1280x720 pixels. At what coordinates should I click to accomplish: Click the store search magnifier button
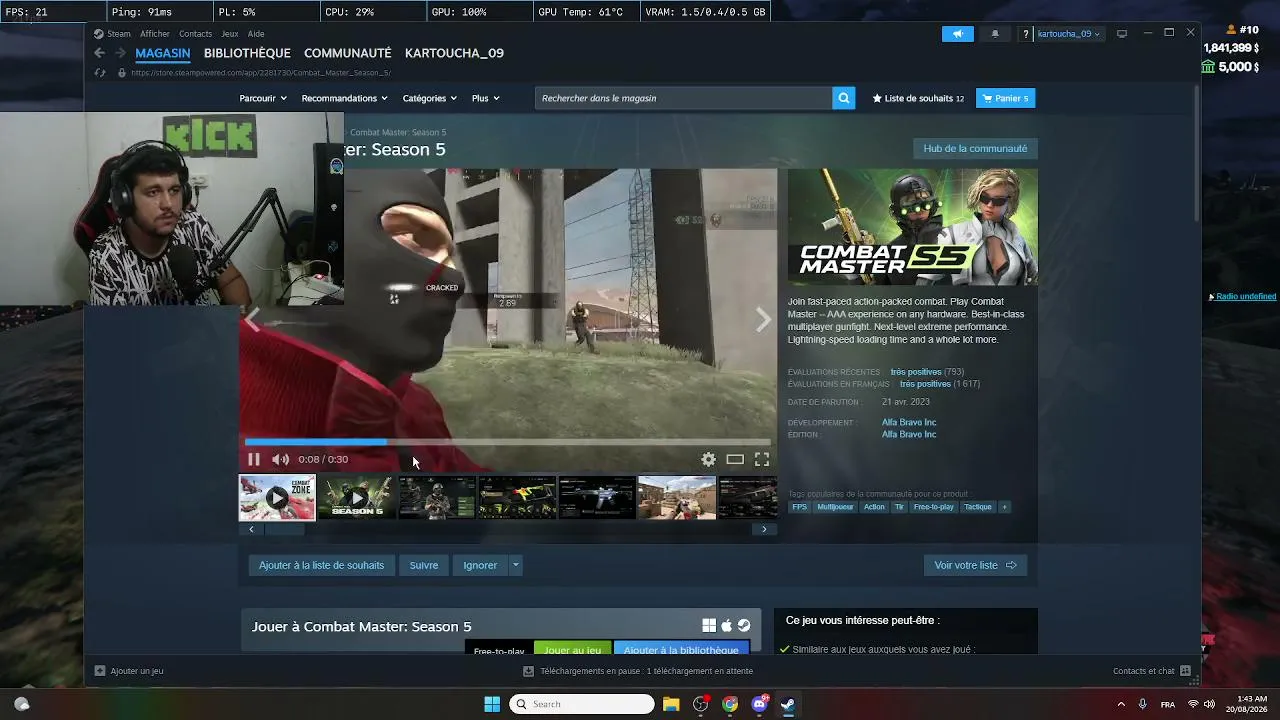(x=844, y=98)
